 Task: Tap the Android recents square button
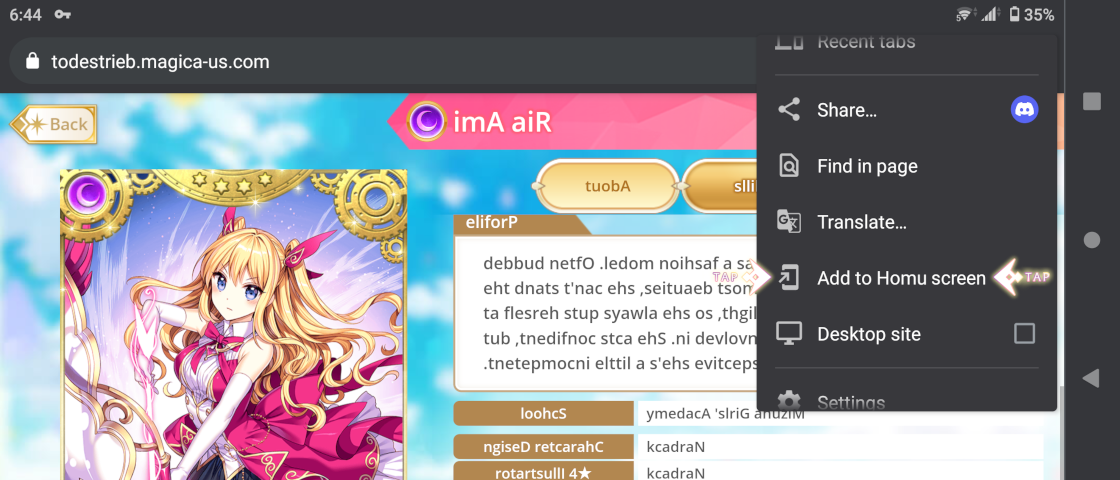1091,101
